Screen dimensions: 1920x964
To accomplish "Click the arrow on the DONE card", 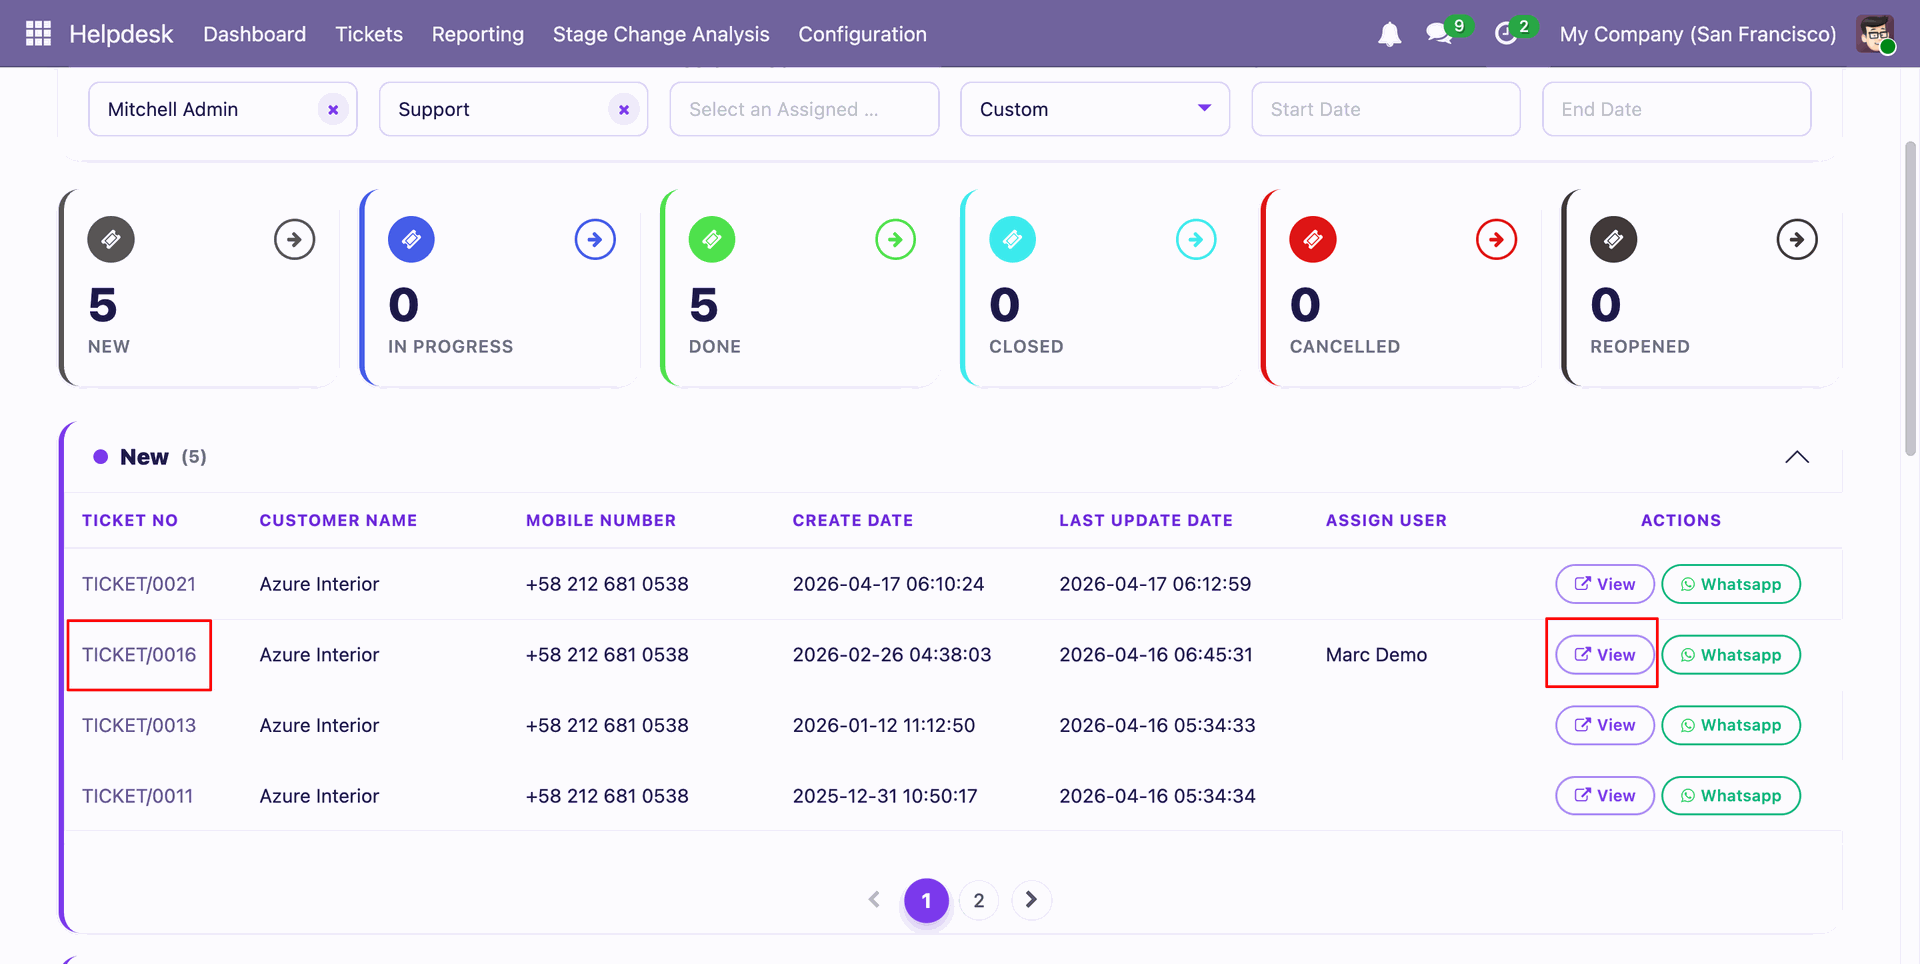I will [x=895, y=240].
